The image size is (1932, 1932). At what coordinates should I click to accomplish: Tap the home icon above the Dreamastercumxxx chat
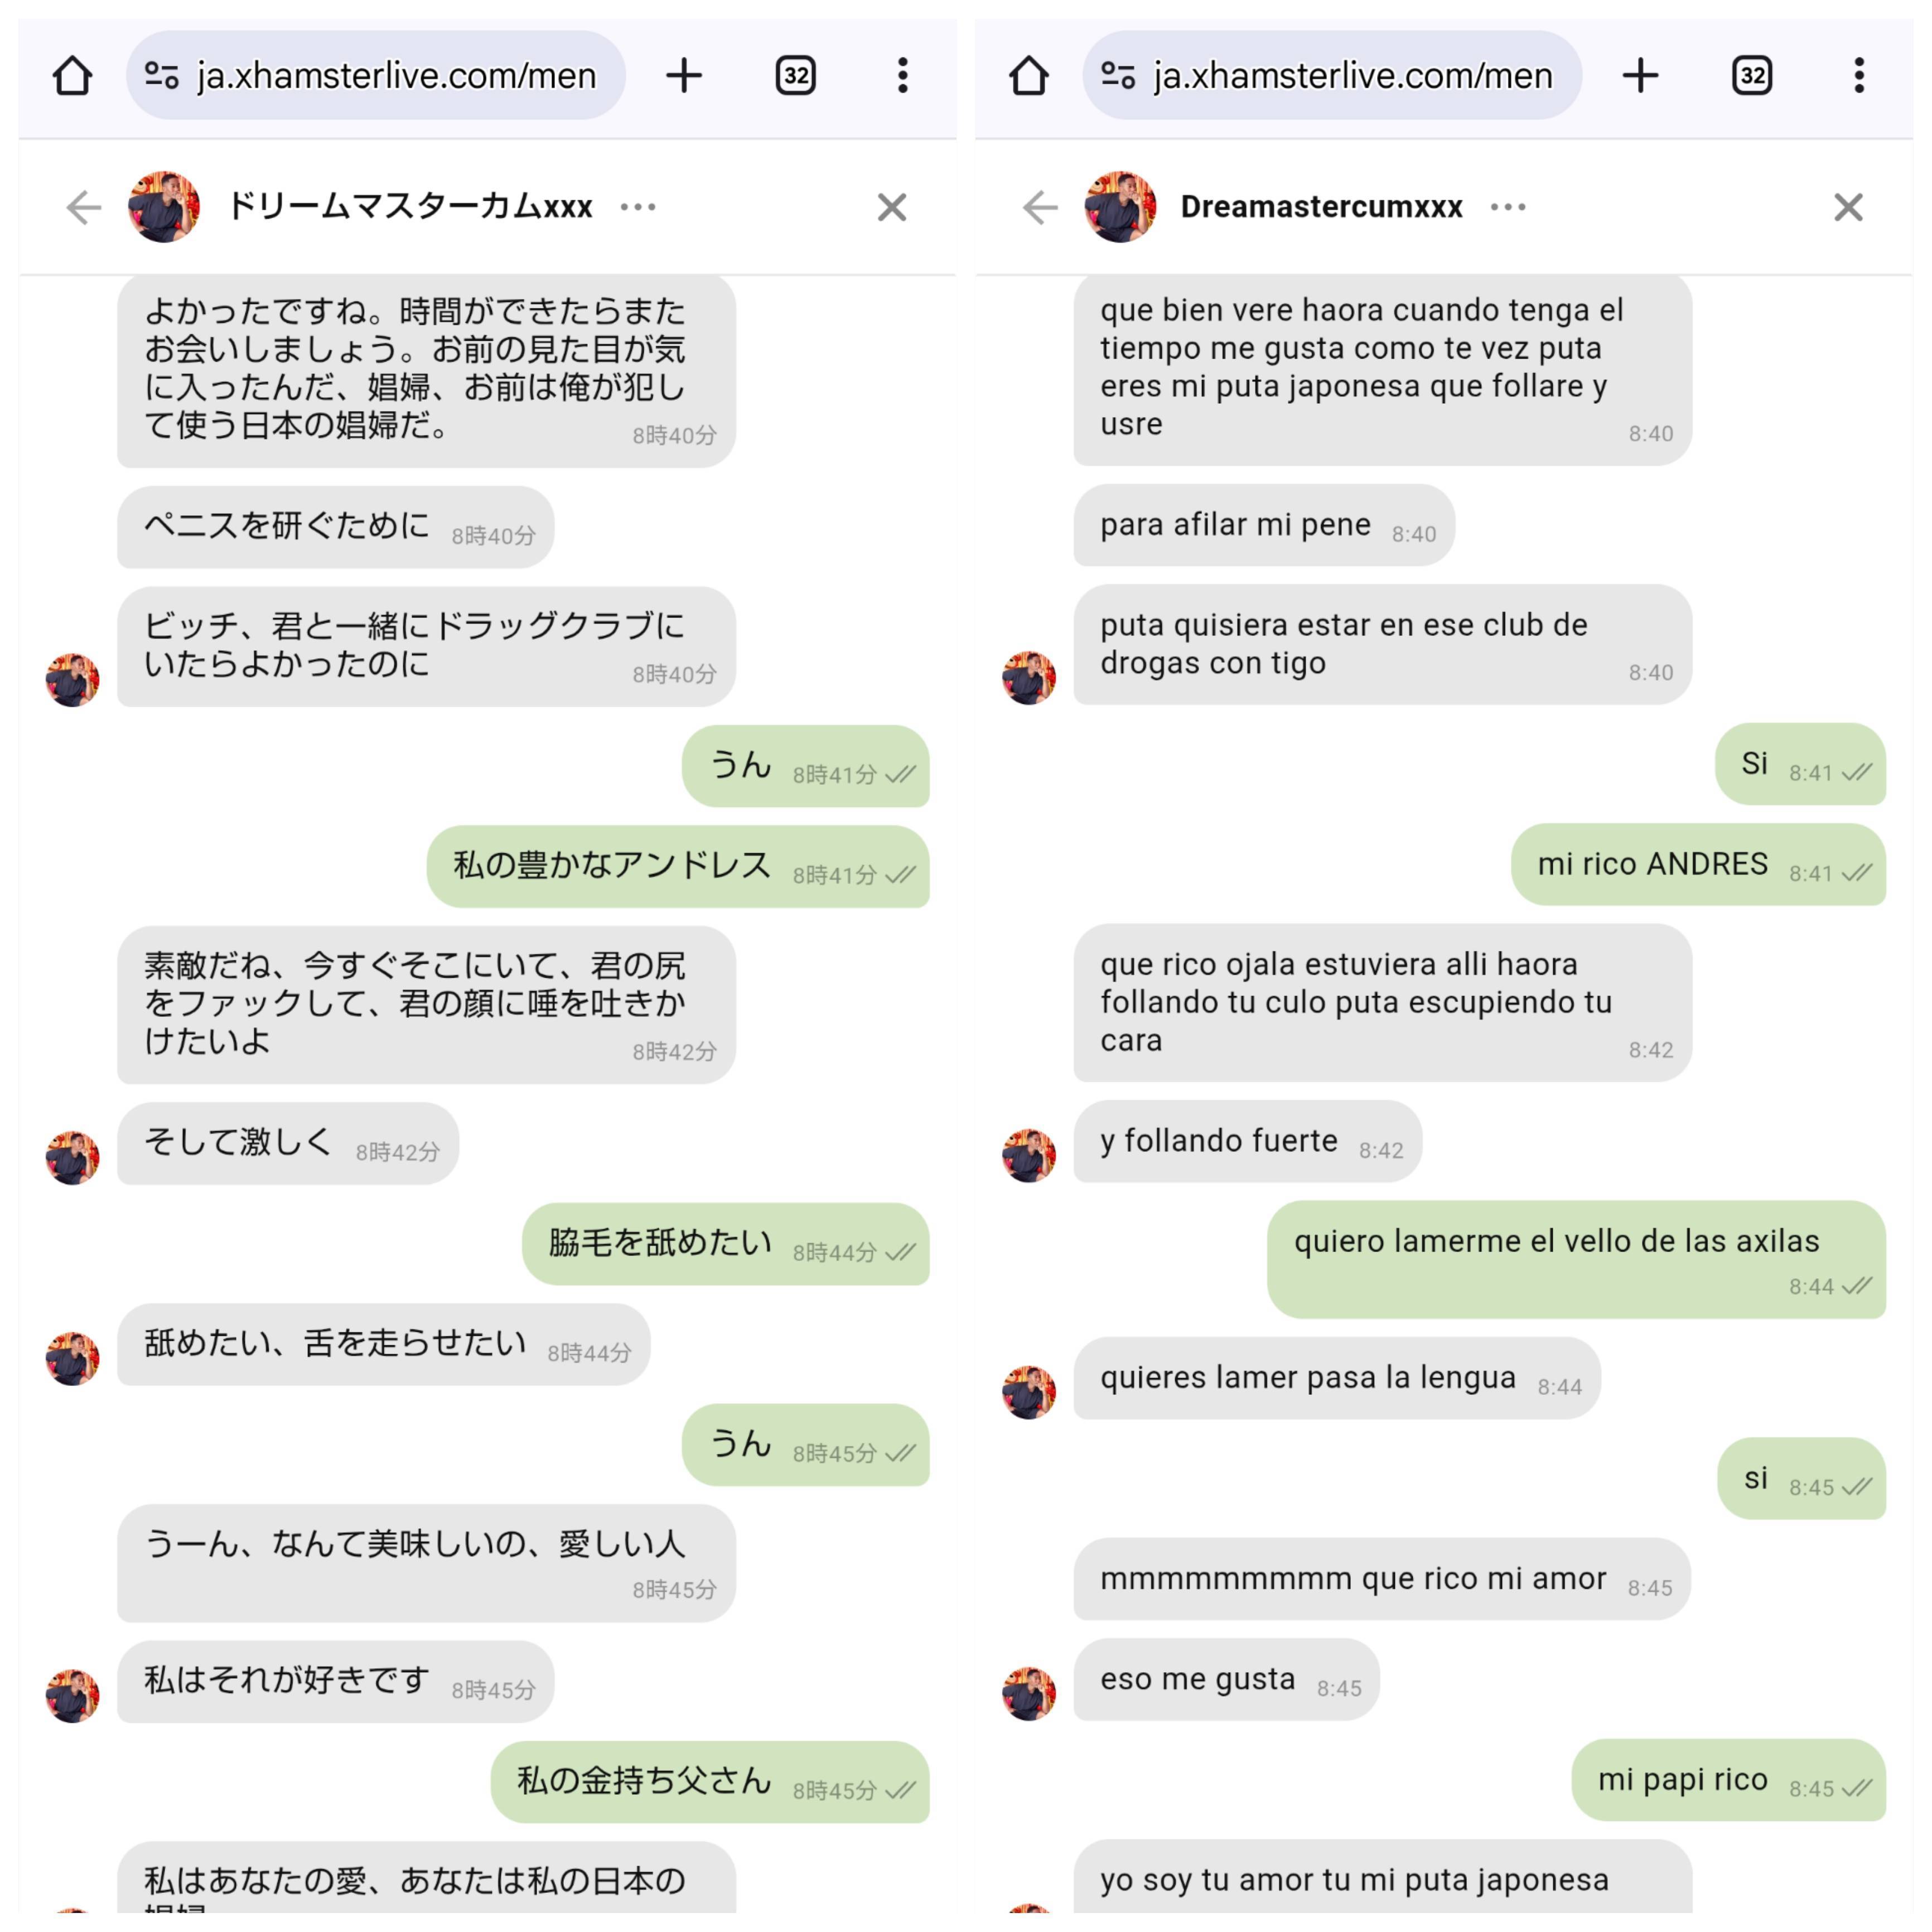point(1028,76)
